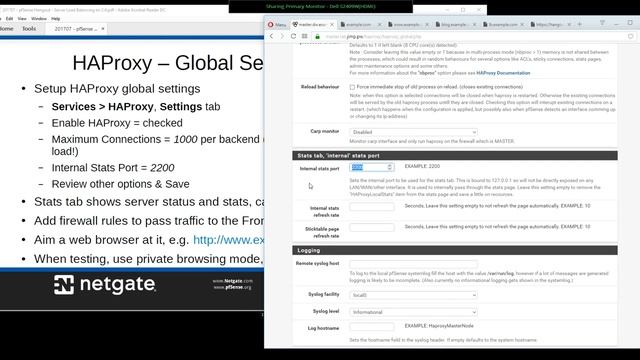Click 'EXAMPLE: HaproxyMasterNode' hint text
640x360 pixels.
(439, 326)
